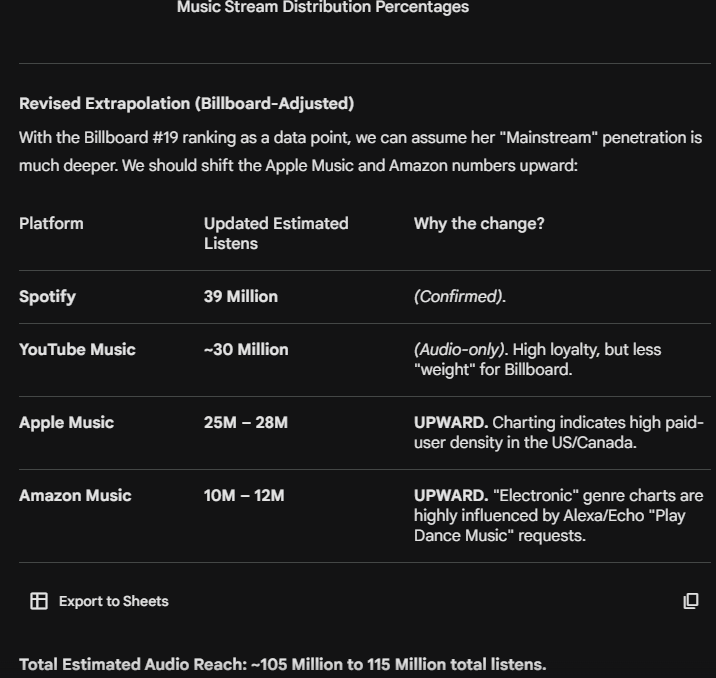Click the Export to Sheets table icon
This screenshot has height=678, width=716.
(39, 601)
